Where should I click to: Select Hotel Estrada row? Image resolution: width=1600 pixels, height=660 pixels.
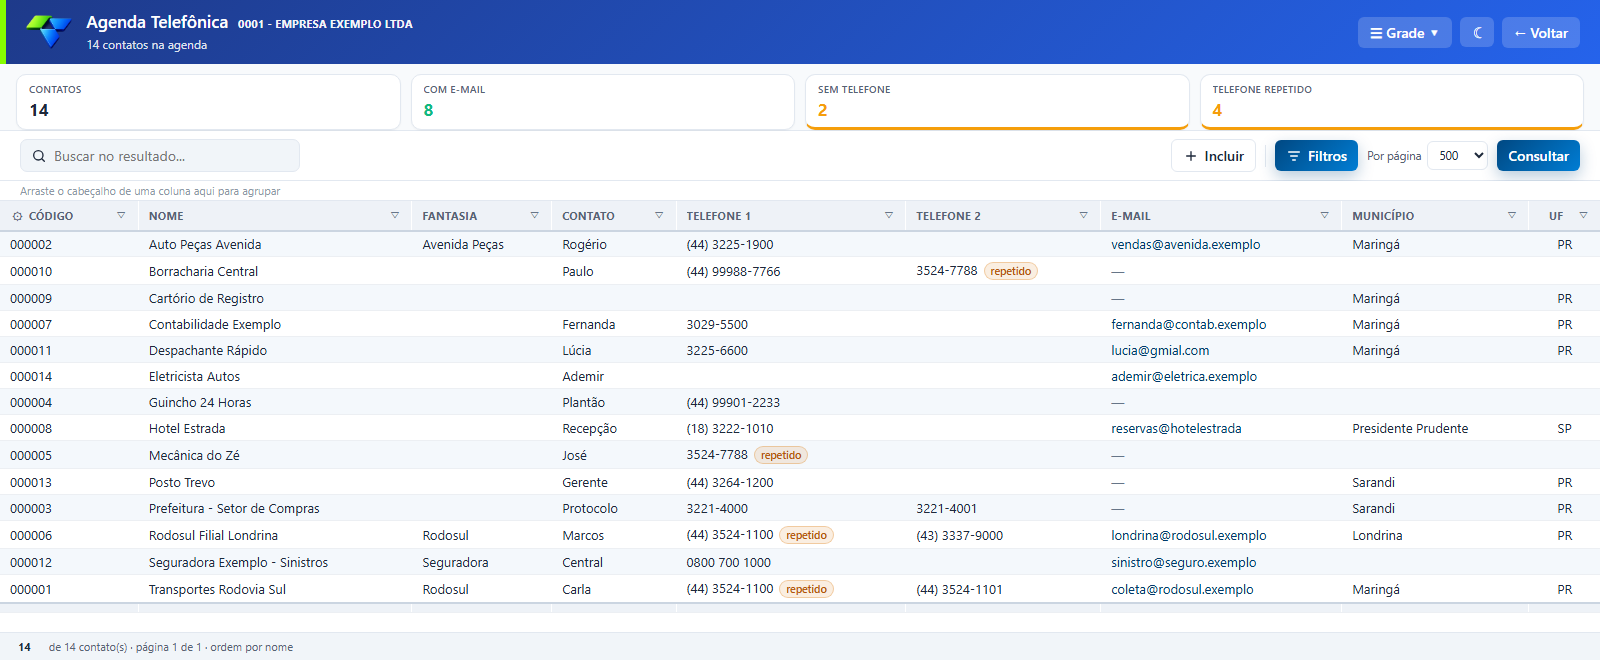(x=800, y=428)
